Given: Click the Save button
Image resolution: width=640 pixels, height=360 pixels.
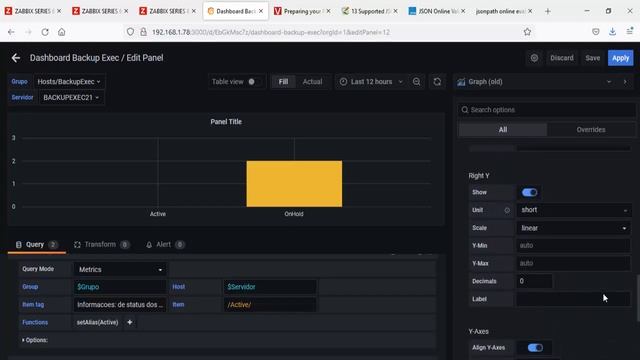Looking at the screenshot, I should coord(593,58).
